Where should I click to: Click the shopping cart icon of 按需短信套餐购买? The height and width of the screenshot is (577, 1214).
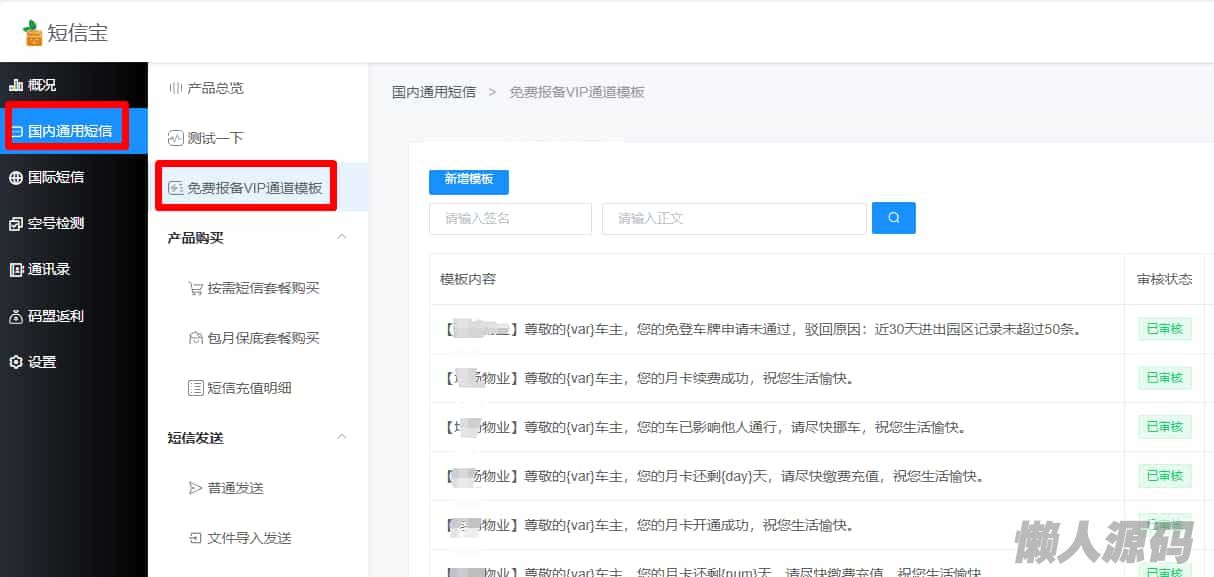(x=196, y=288)
